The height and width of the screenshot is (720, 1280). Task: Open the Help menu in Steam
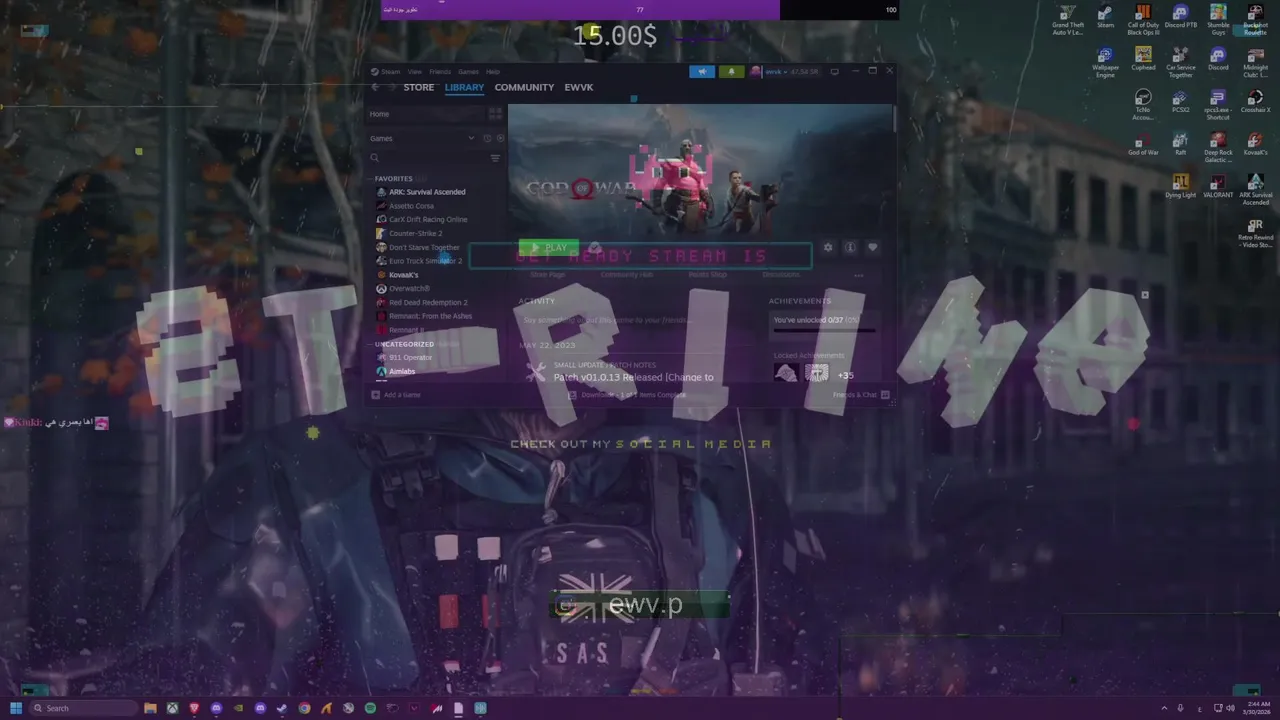[493, 72]
